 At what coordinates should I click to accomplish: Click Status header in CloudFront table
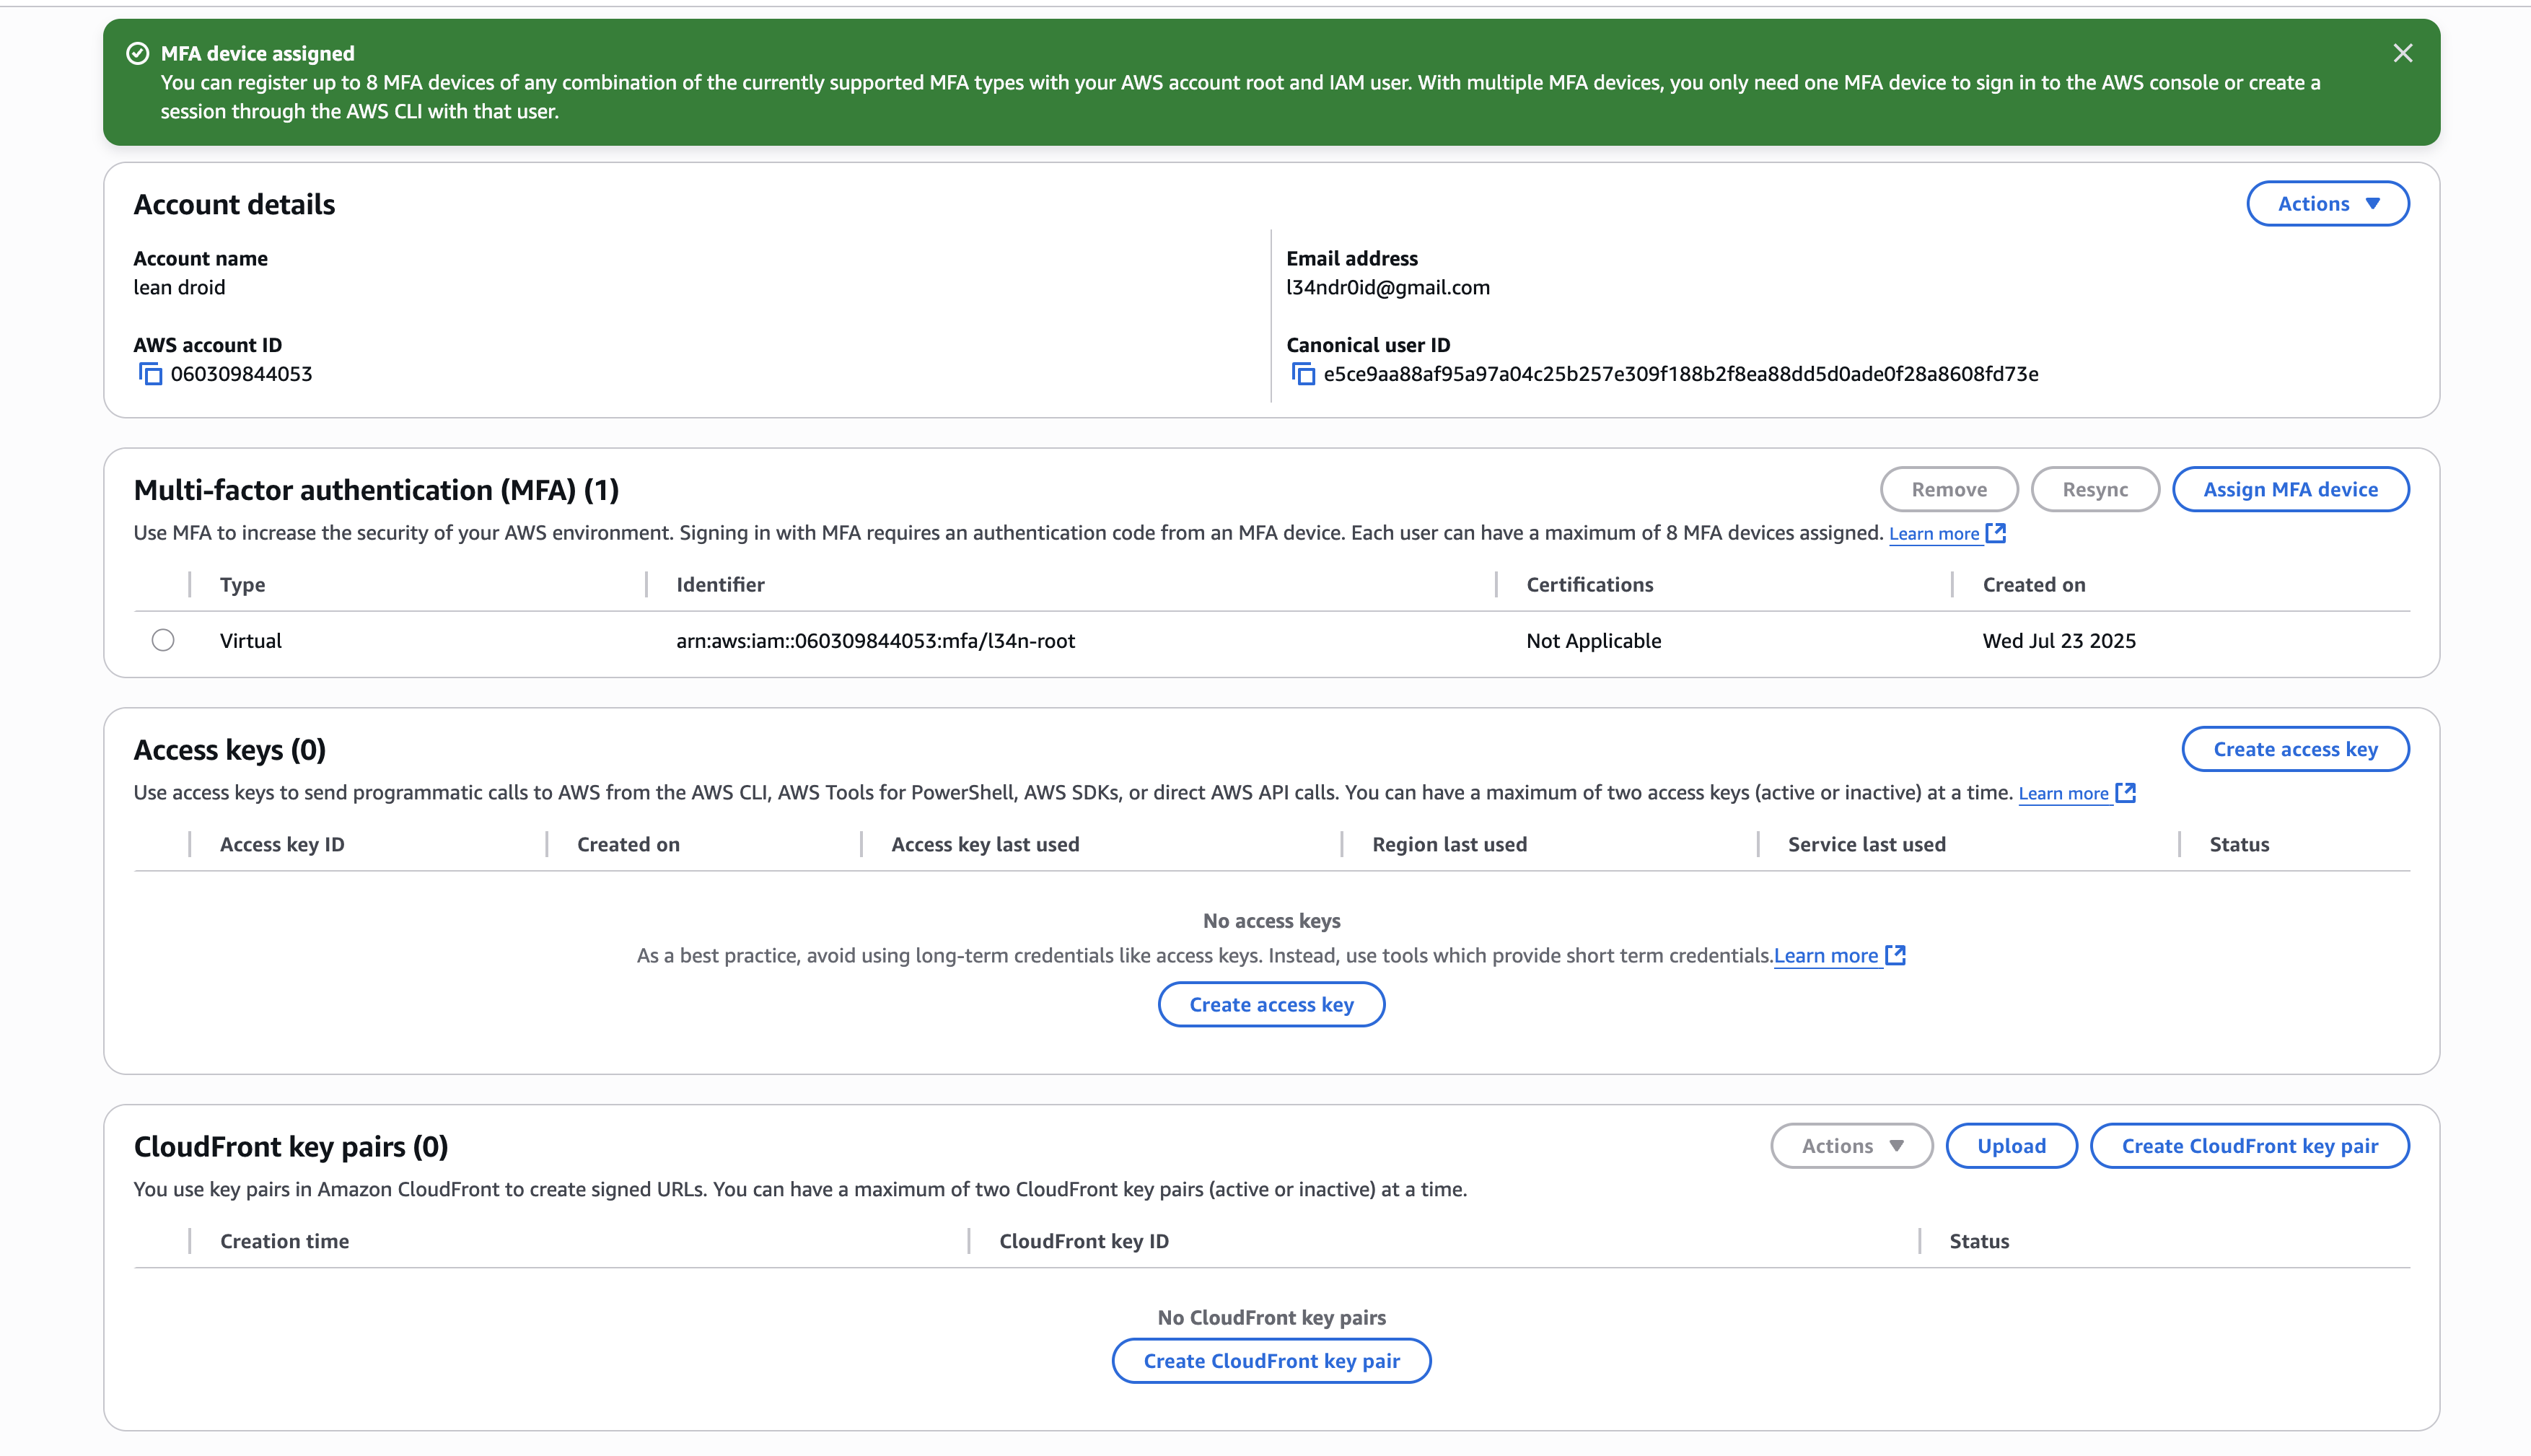1979,1241
